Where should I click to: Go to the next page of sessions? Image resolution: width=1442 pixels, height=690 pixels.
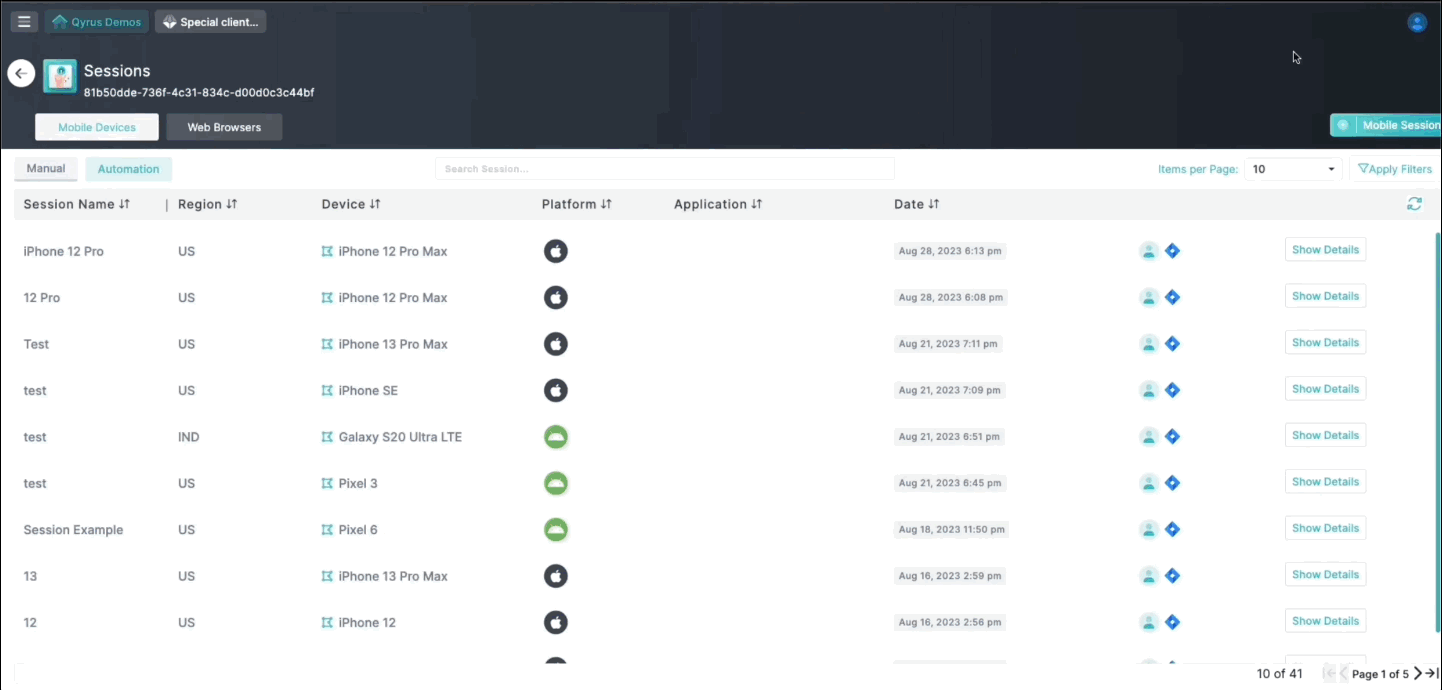[1418, 674]
